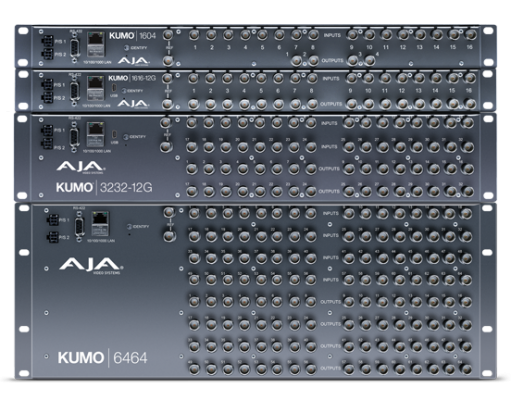The height and width of the screenshot is (400, 511).
Task: Tap the Identify button on KUMO 3232-12G
Action: pyautogui.click(x=126, y=137)
